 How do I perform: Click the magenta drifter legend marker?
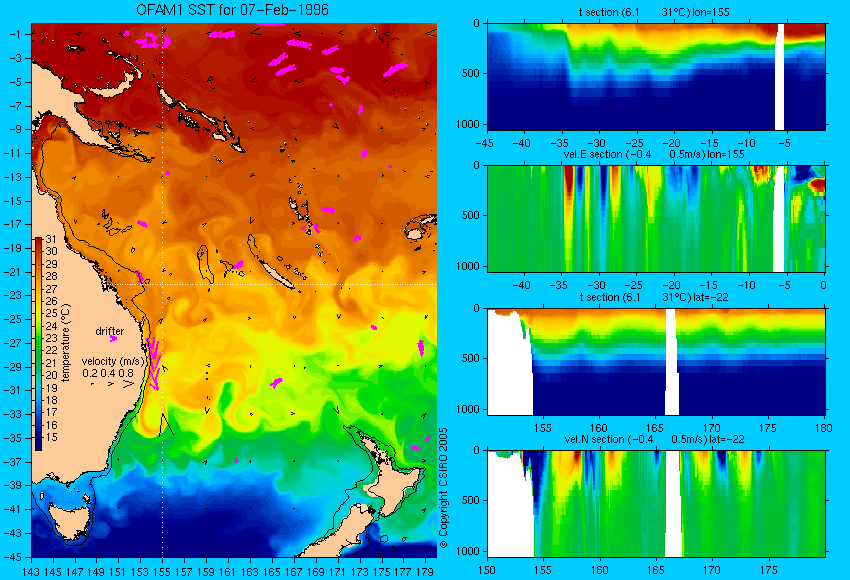tap(113, 339)
